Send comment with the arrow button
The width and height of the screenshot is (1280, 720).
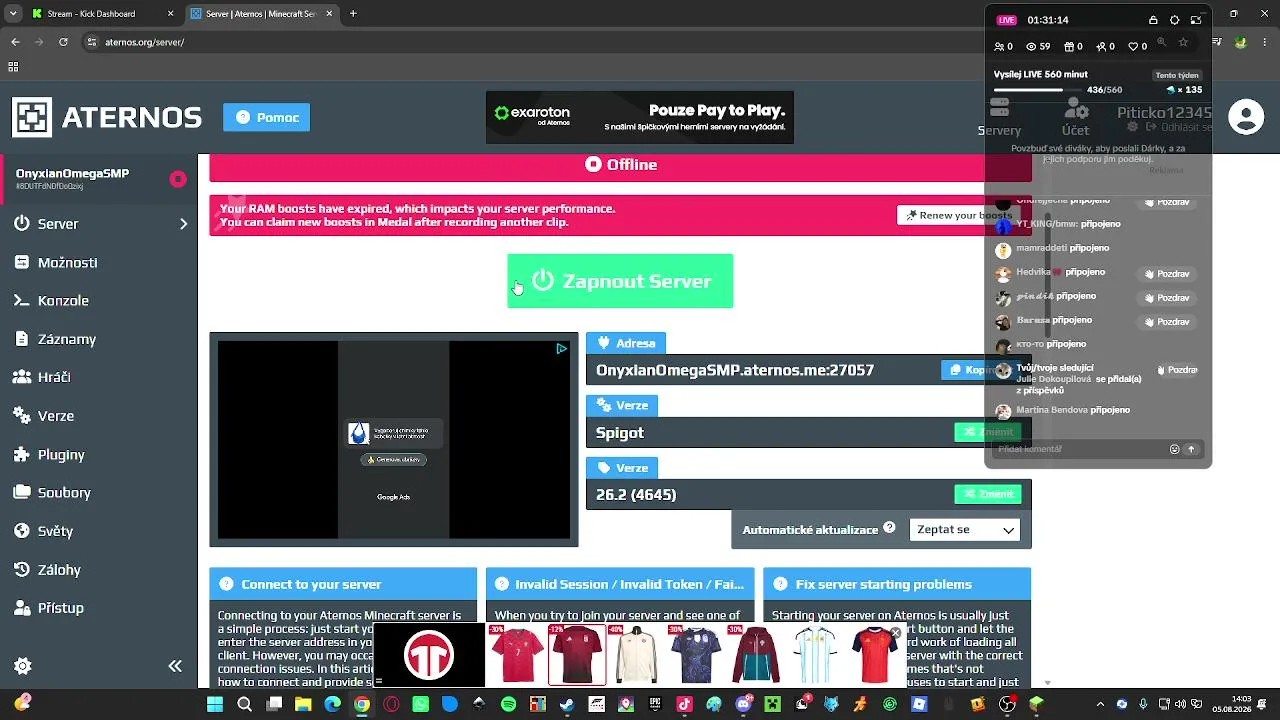pyautogui.click(x=1191, y=449)
